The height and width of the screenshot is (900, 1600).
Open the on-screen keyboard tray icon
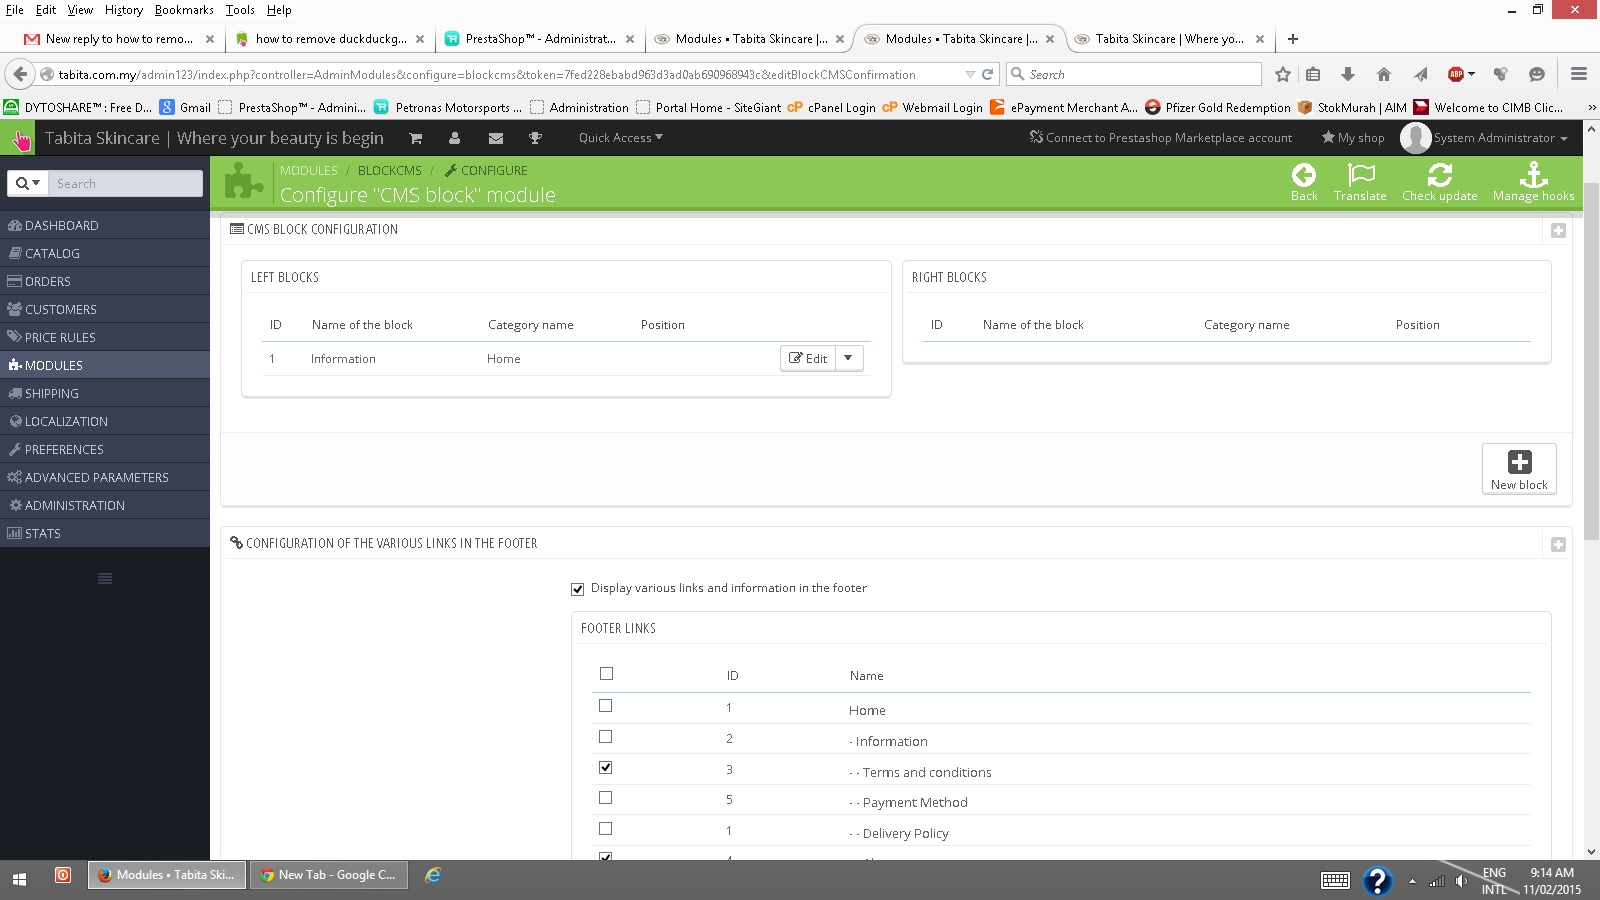click(1335, 880)
